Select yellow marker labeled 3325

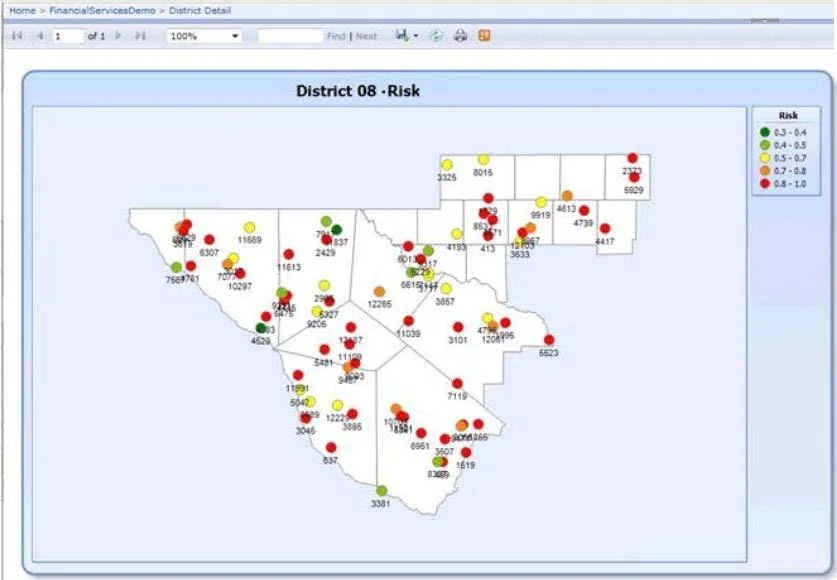pos(447,165)
